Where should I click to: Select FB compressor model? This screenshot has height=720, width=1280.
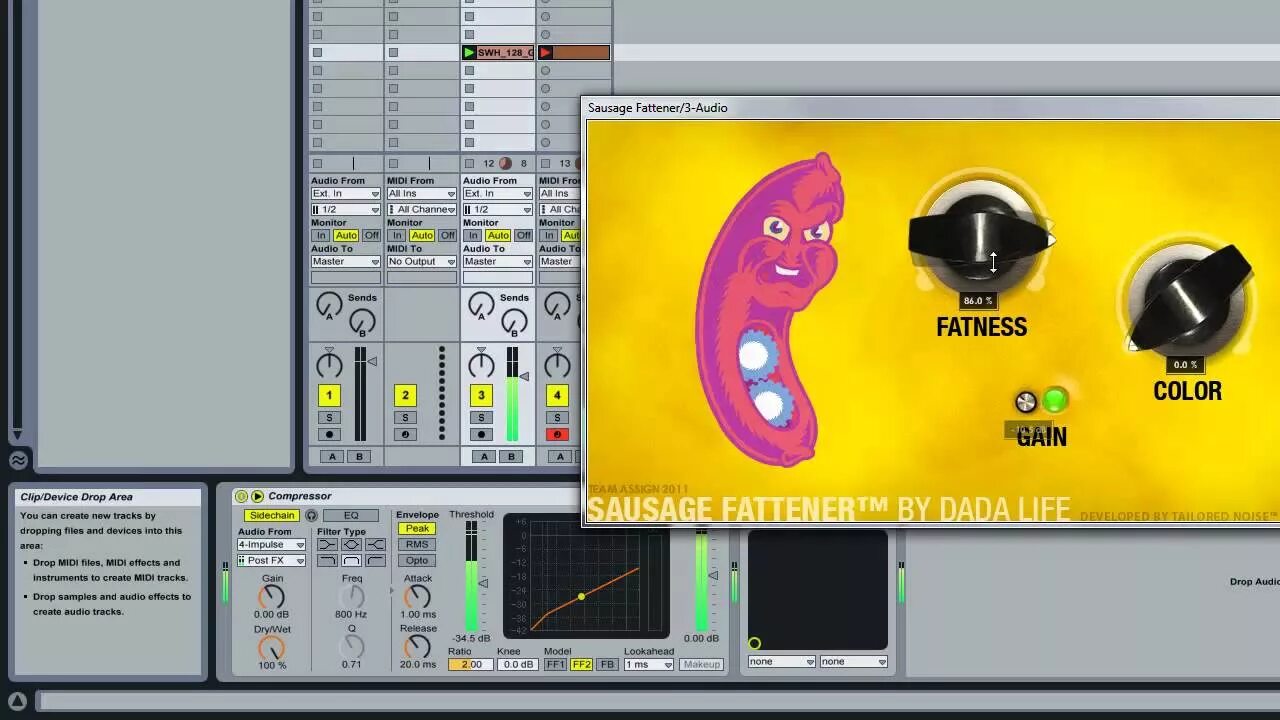tap(606, 665)
